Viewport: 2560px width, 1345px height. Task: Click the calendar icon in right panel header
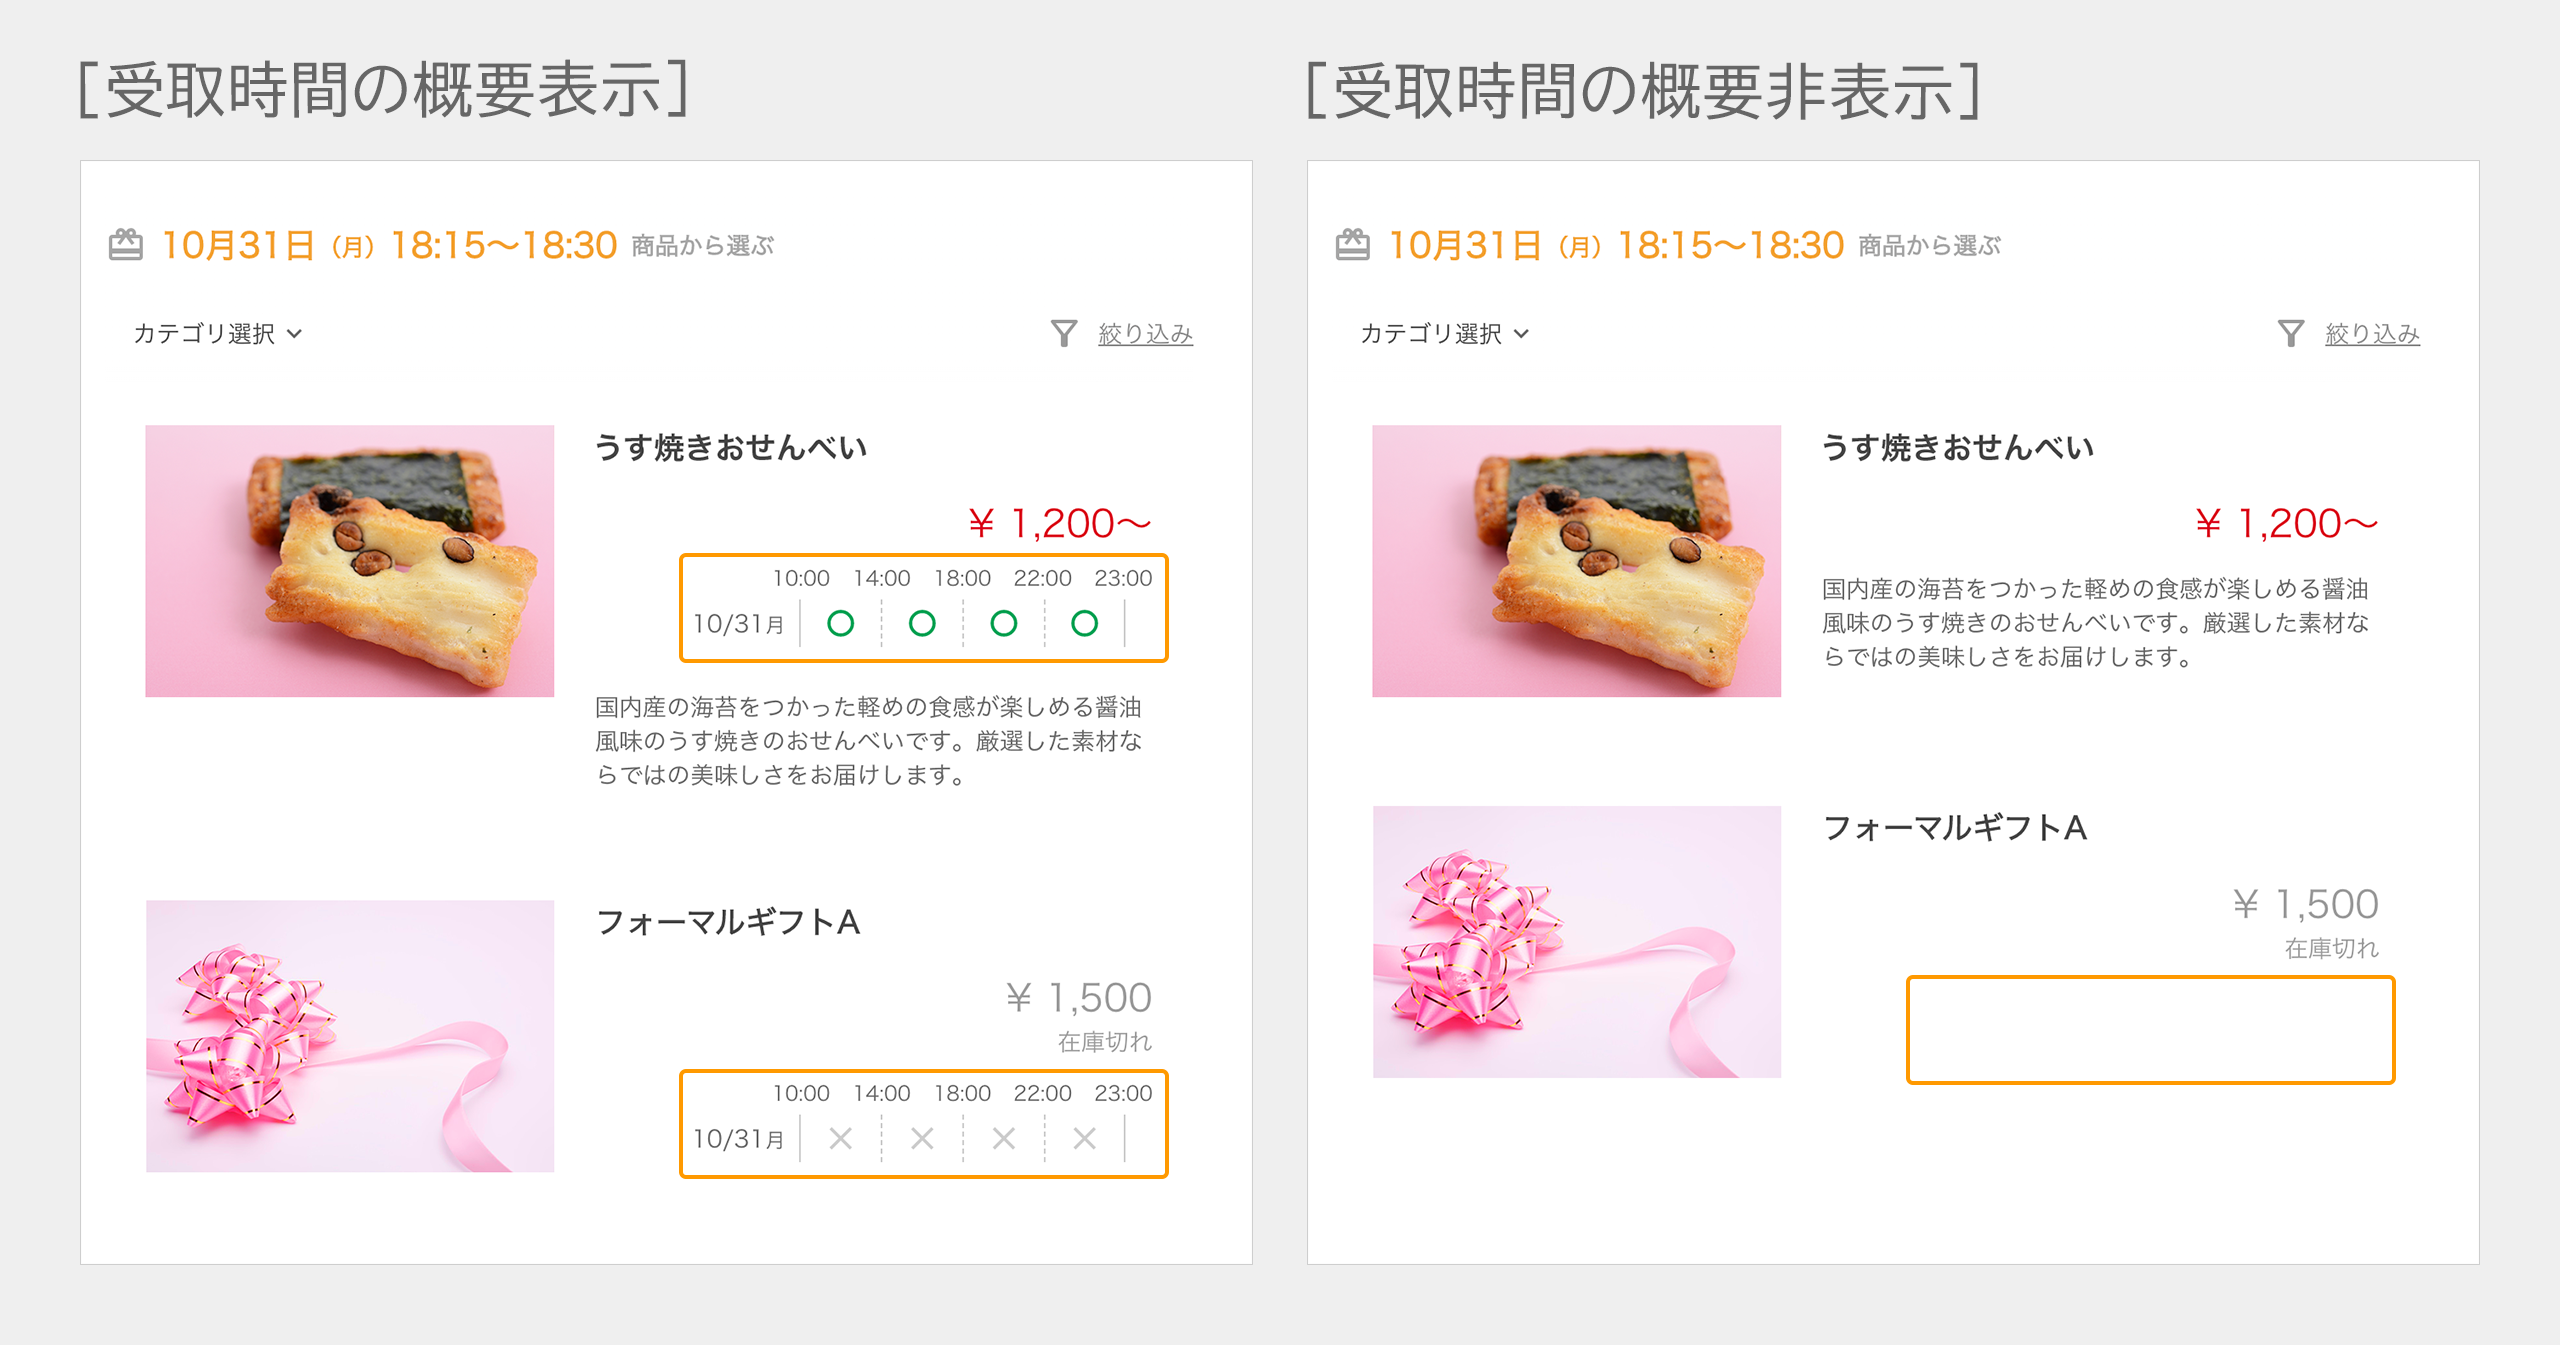1352,245
